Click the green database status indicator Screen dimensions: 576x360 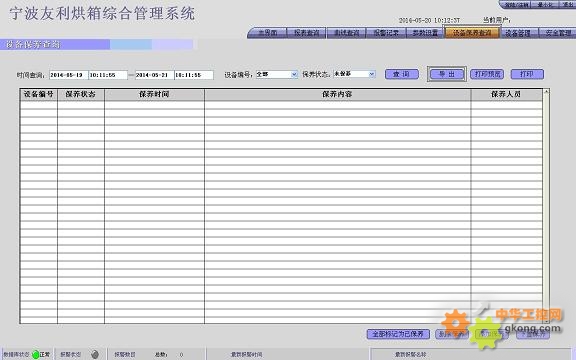(x=36, y=354)
